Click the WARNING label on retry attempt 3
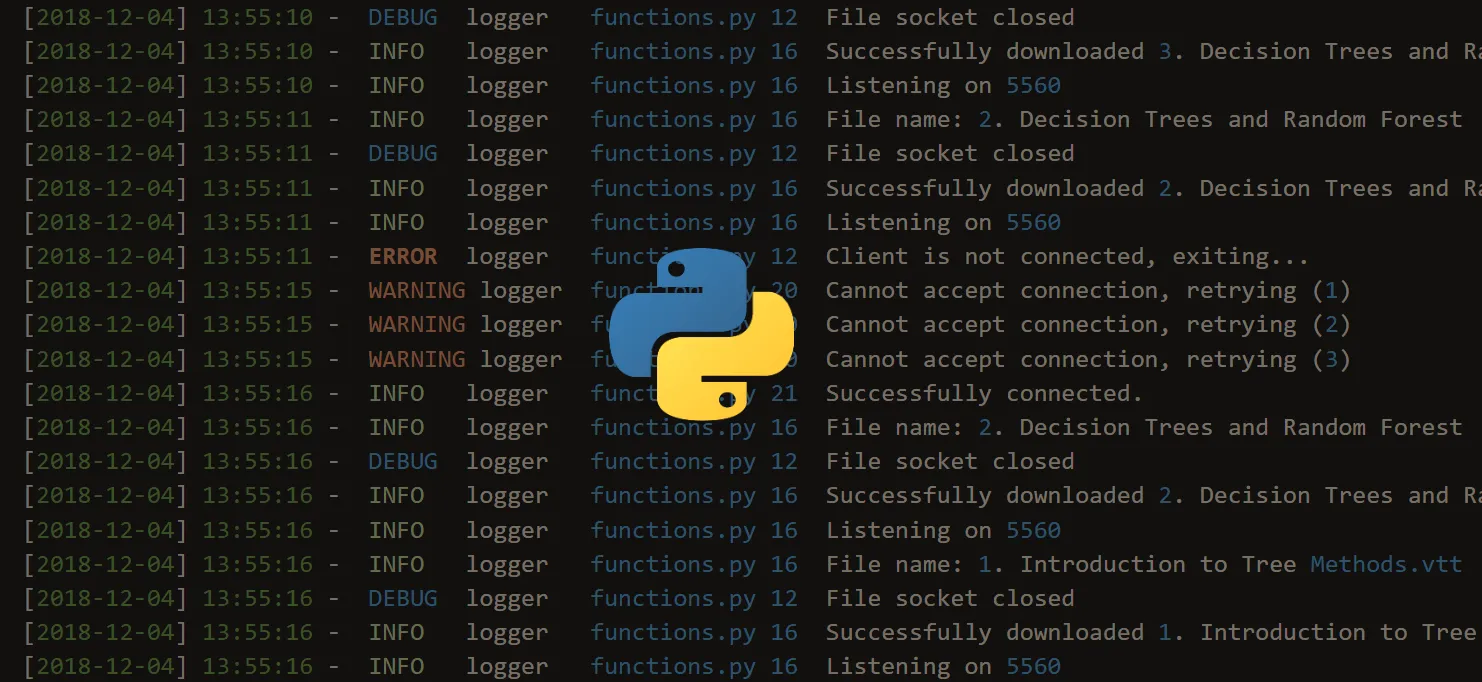 tap(416, 359)
